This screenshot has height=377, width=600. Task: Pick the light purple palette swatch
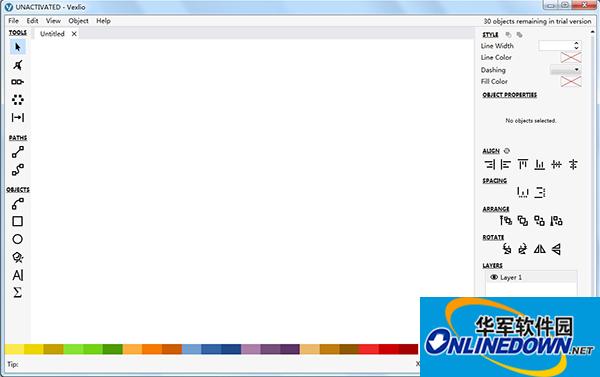point(251,349)
